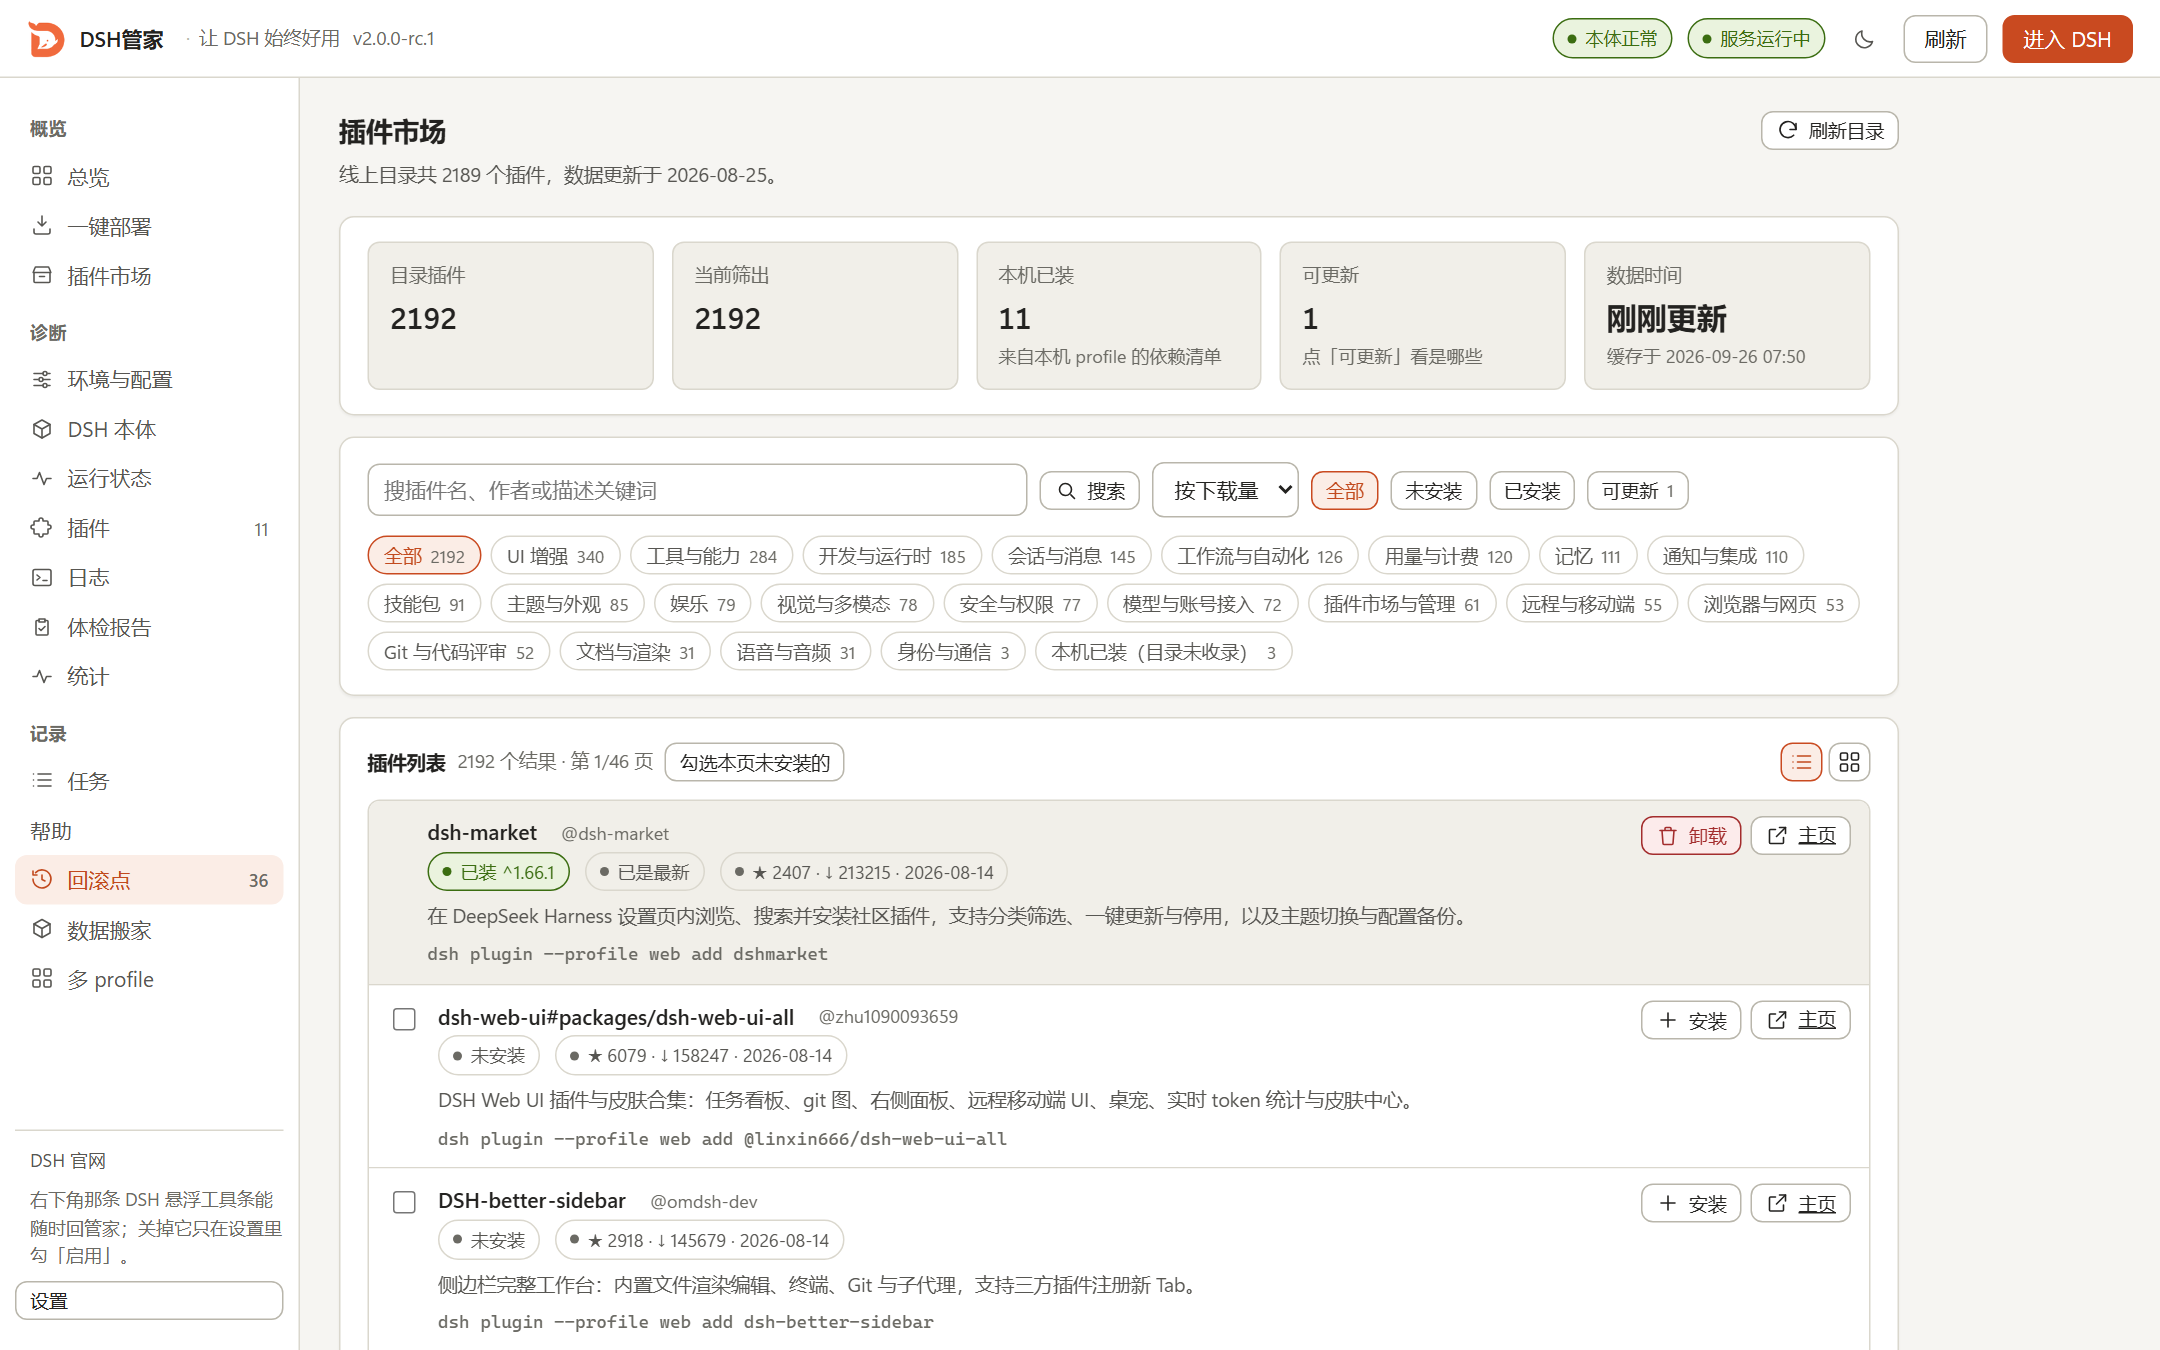Open 数据搬家 in sidebar

click(149, 930)
